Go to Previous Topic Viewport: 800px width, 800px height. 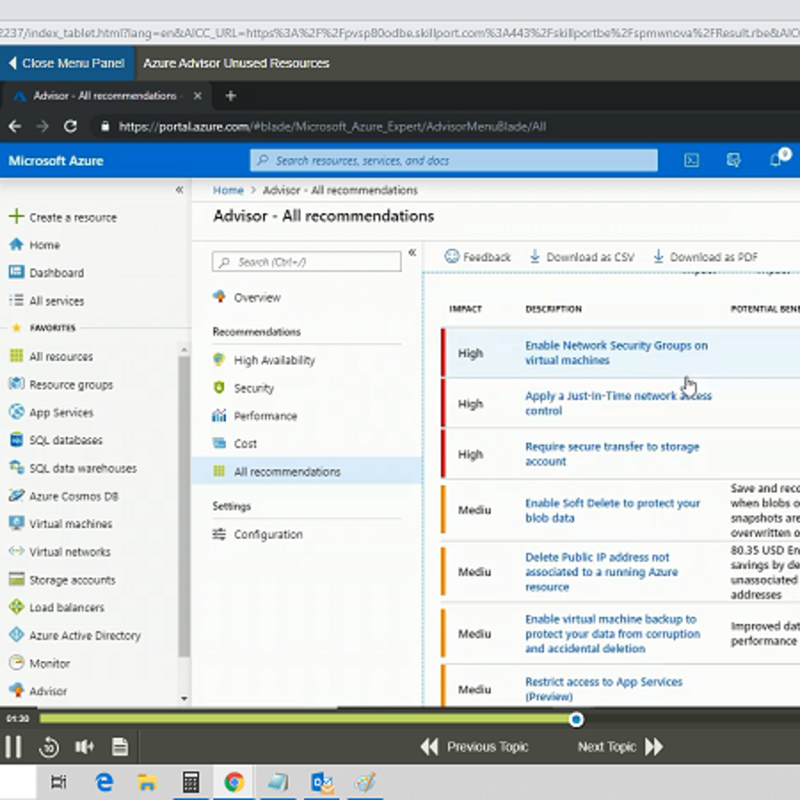click(x=474, y=747)
